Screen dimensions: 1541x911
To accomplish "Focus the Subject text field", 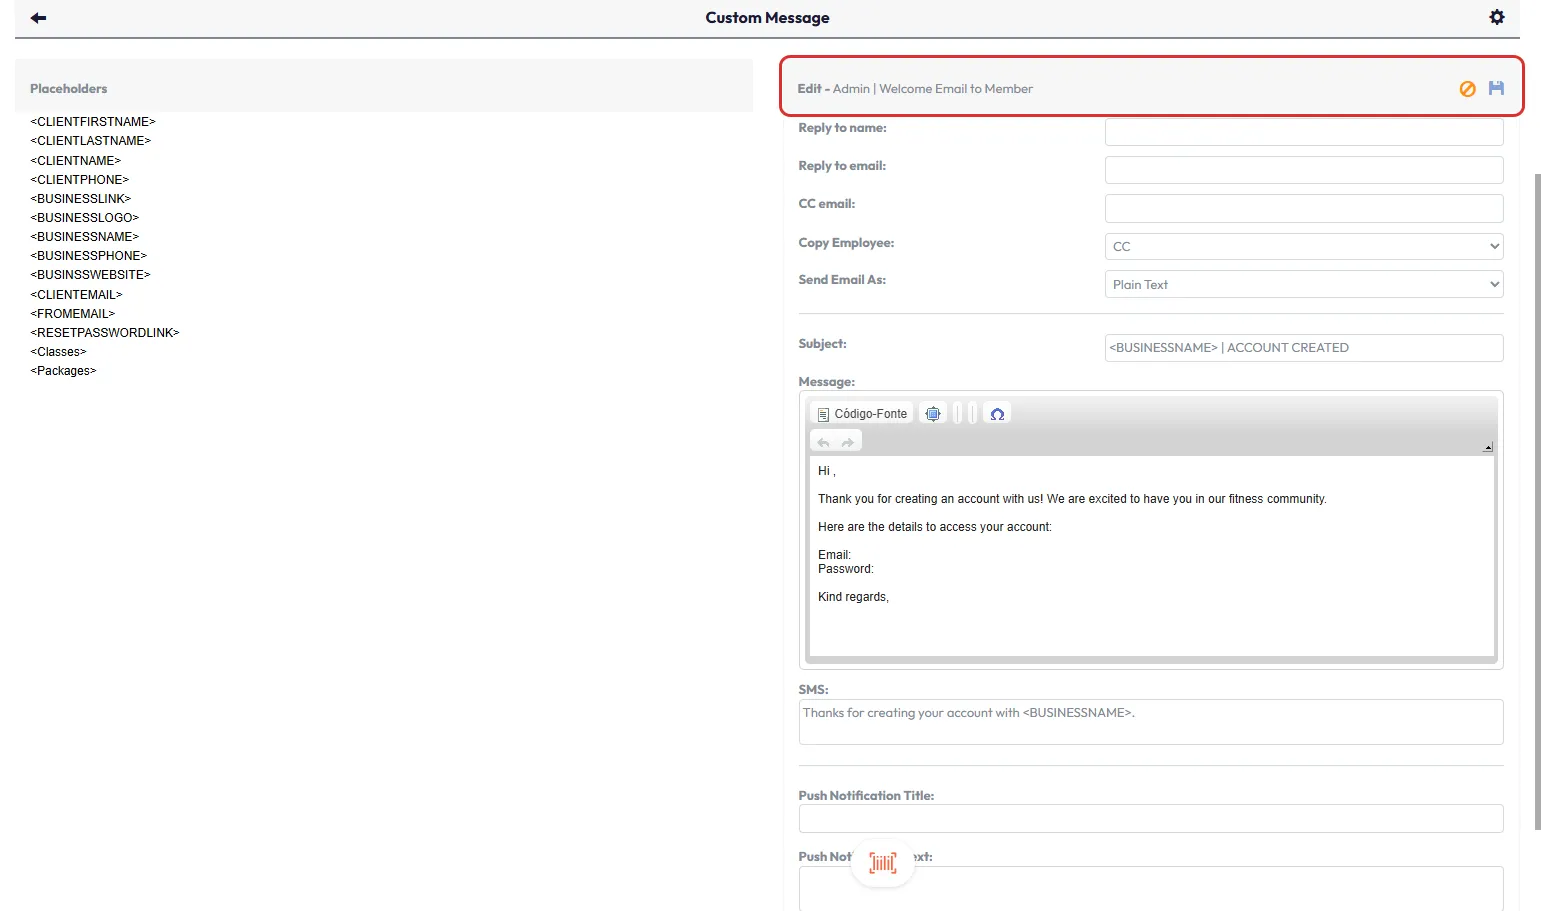I will (1303, 348).
